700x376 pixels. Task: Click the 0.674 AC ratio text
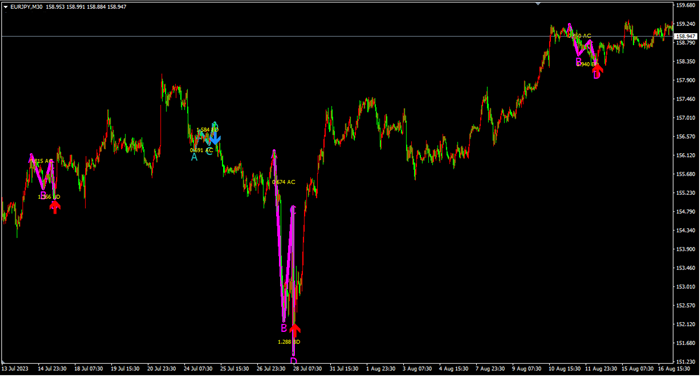(283, 182)
